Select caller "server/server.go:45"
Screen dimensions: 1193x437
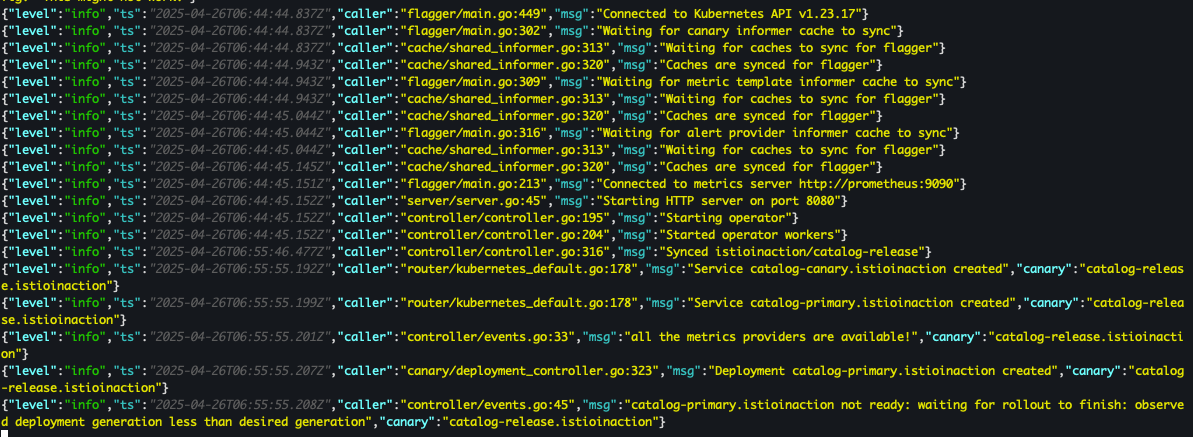click(x=472, y=201)
